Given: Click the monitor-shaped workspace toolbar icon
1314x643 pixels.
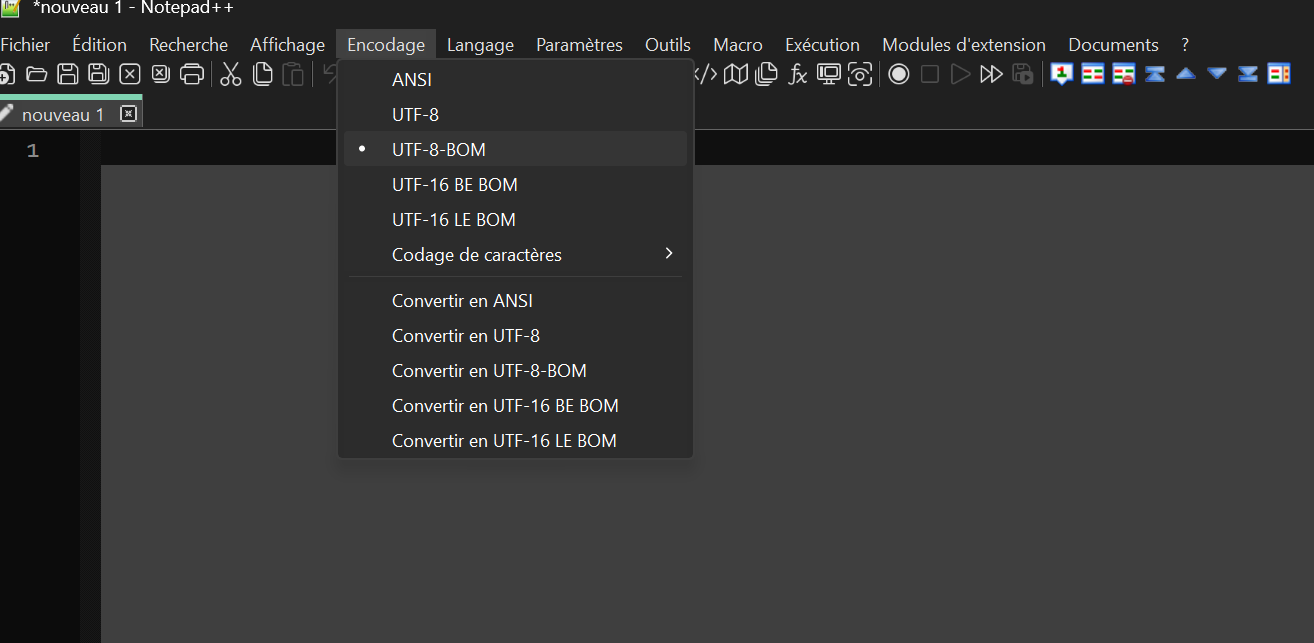Looking at the screenshot, I should point(829,74).
